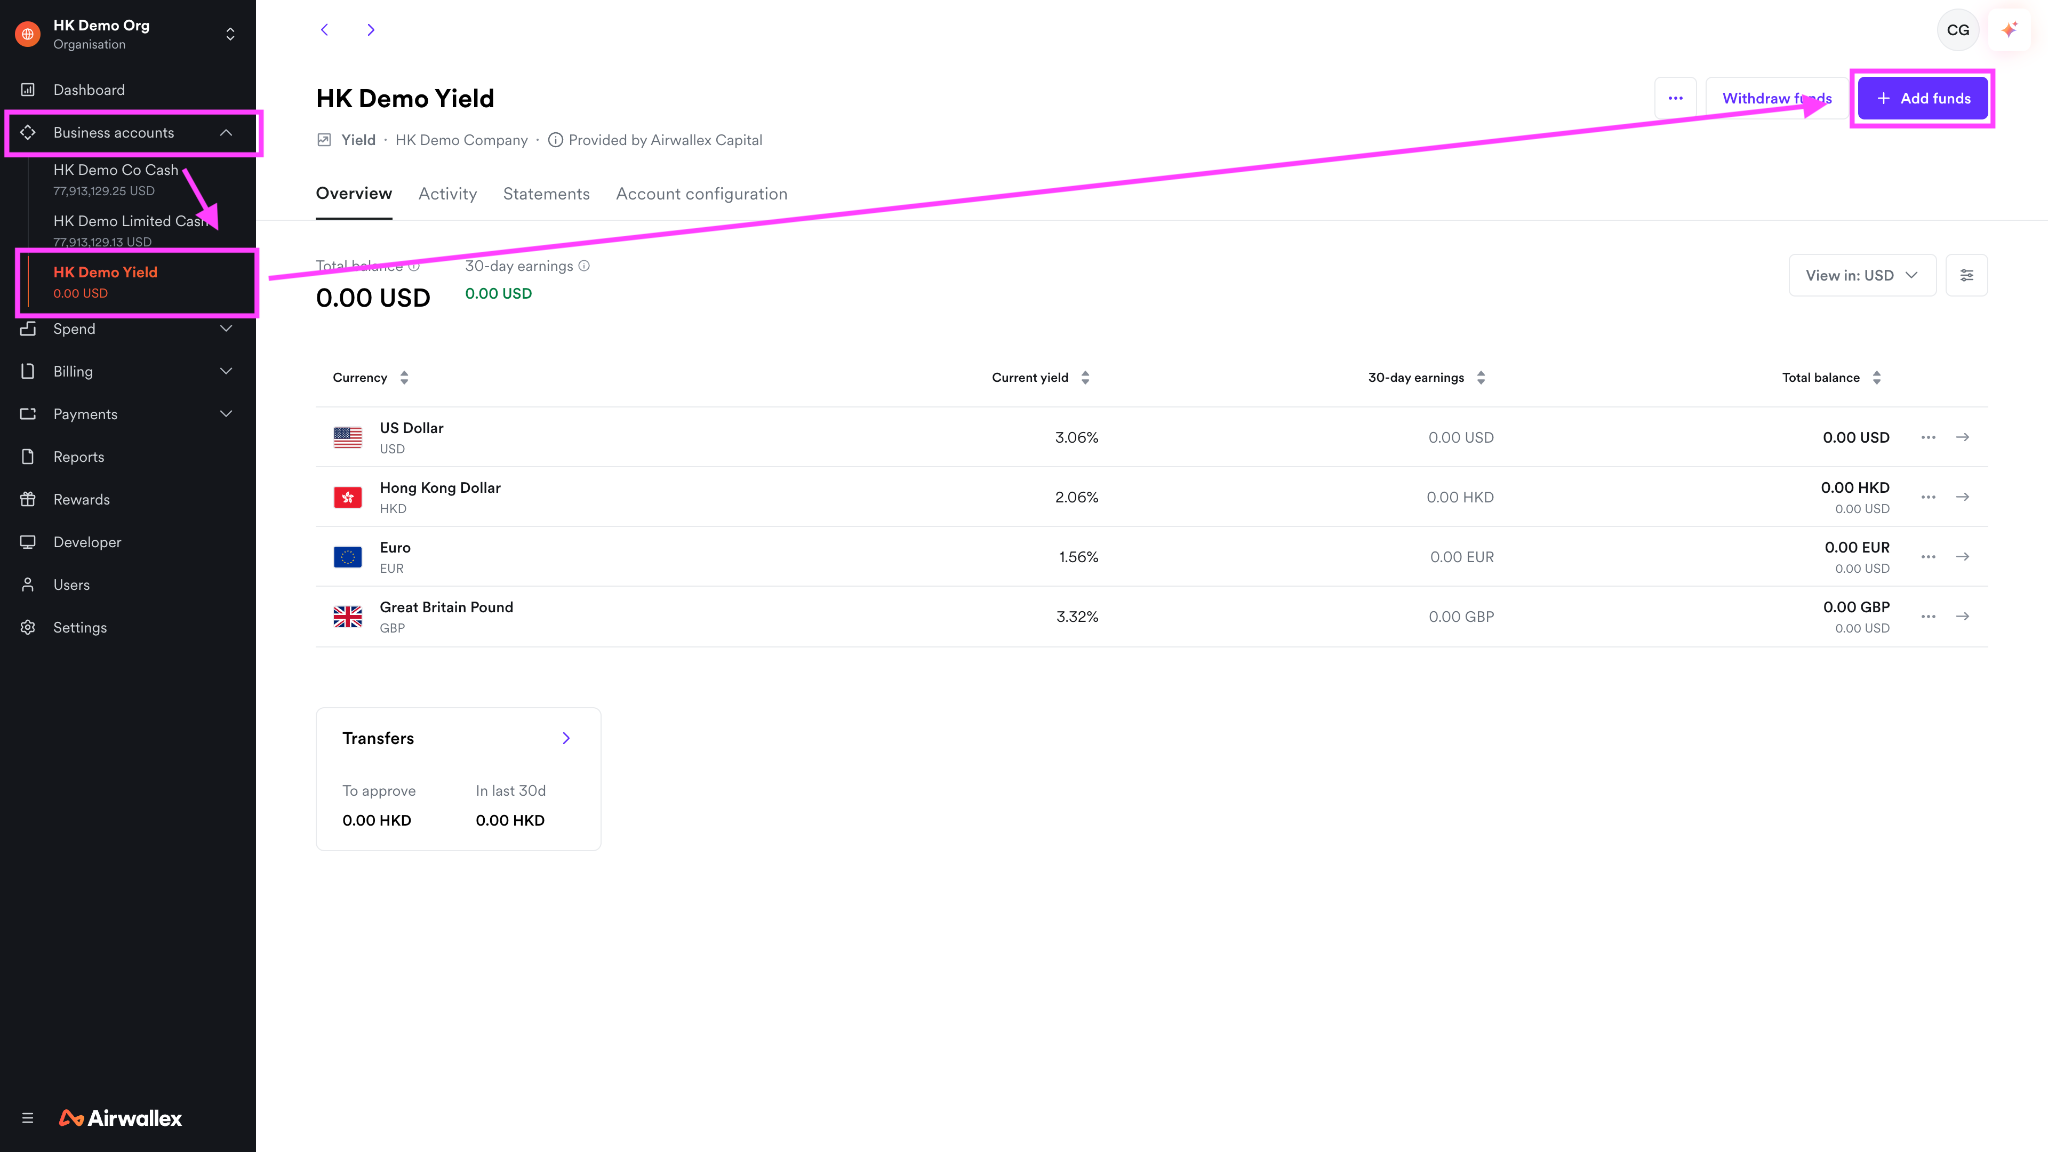Switch to the Activity tab

point(447,194)
